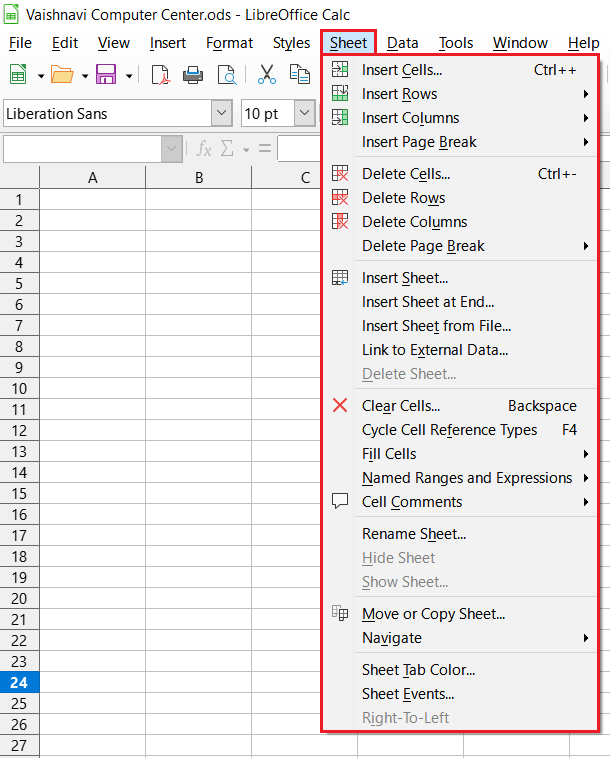Click the Print Preview toggle icon
This screenshot has width=610, height=758.
tap(226, 75)
